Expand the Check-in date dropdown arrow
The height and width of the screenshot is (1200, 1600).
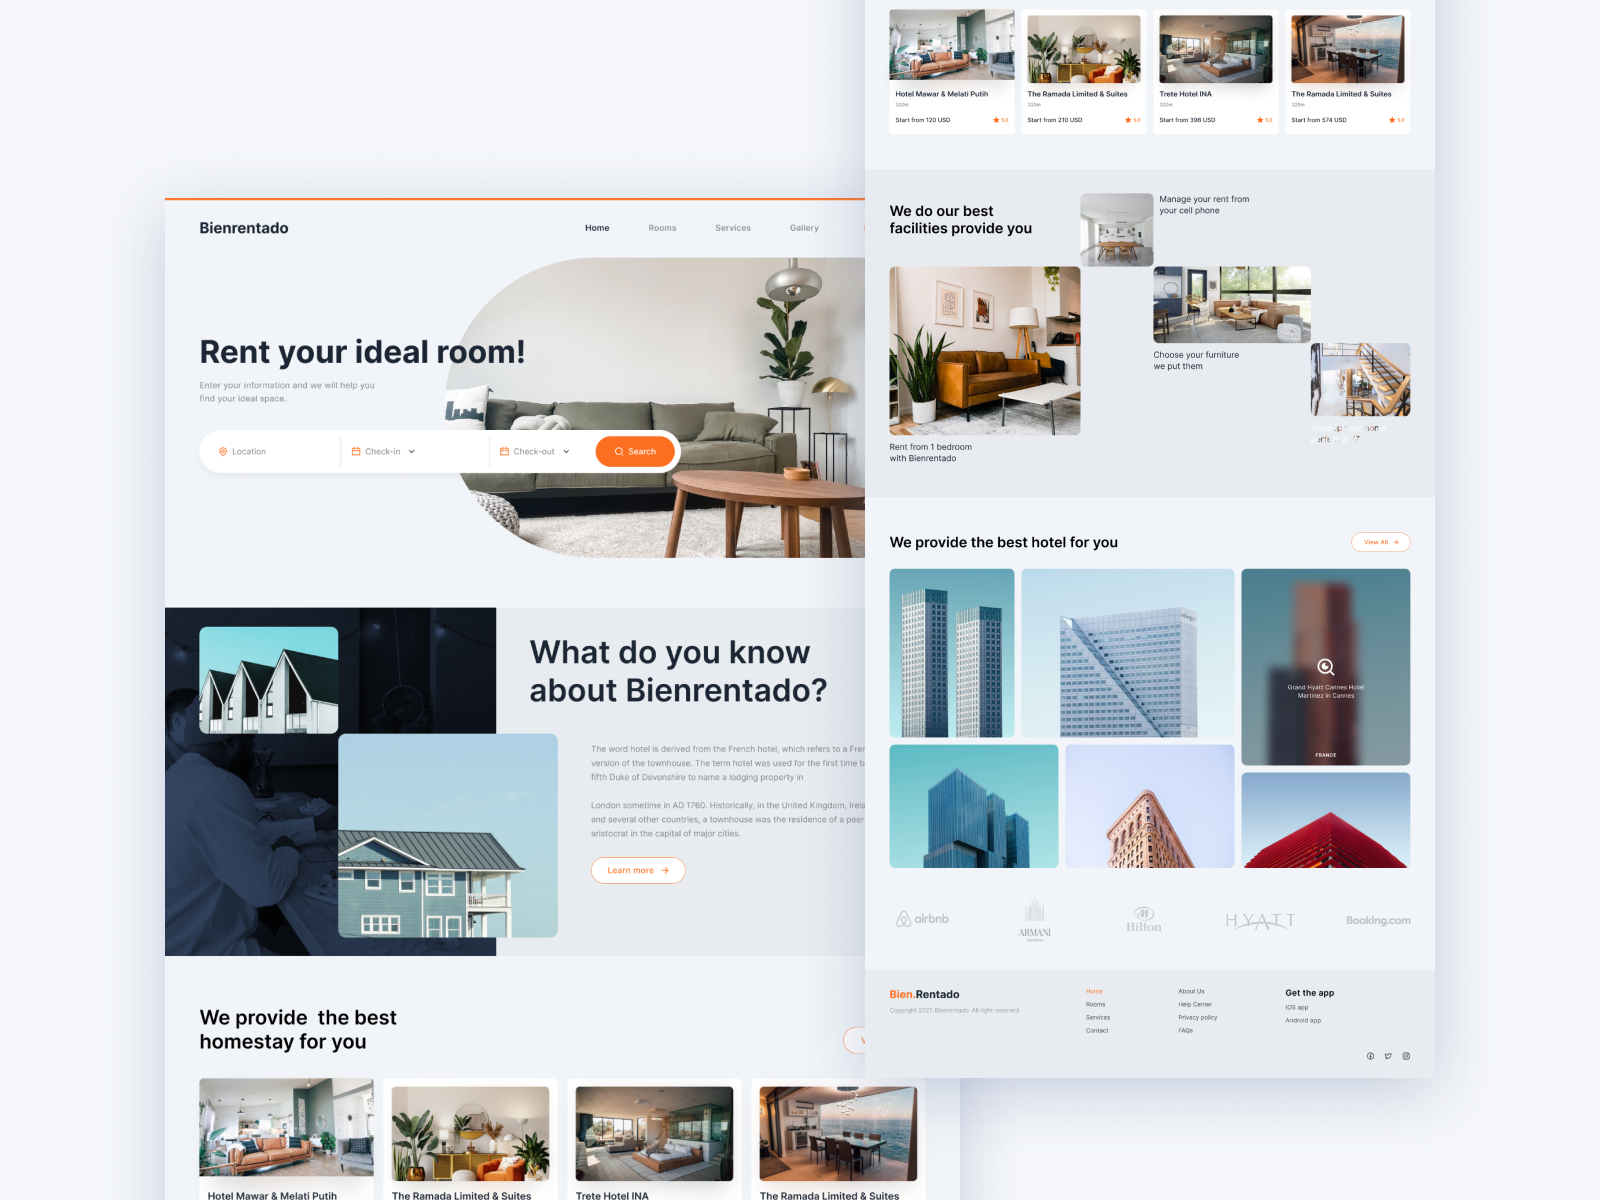(x=412, y=452)
